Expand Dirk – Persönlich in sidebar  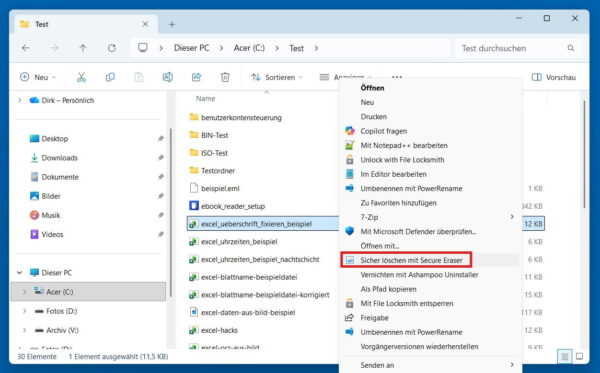[20, 100]
